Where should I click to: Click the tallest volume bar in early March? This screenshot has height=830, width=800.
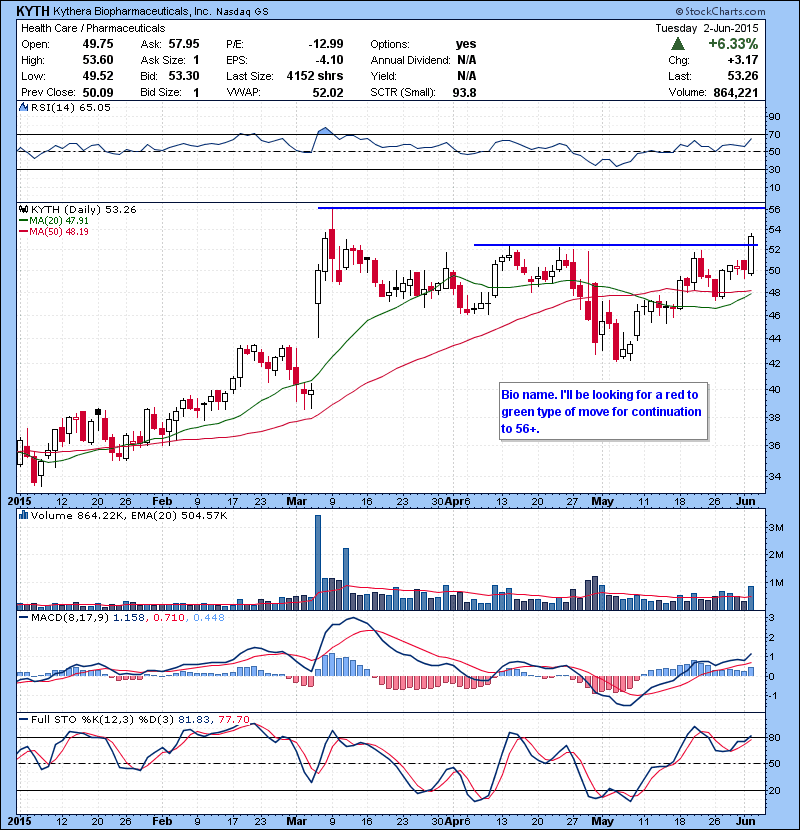click(x=318, y=562)
